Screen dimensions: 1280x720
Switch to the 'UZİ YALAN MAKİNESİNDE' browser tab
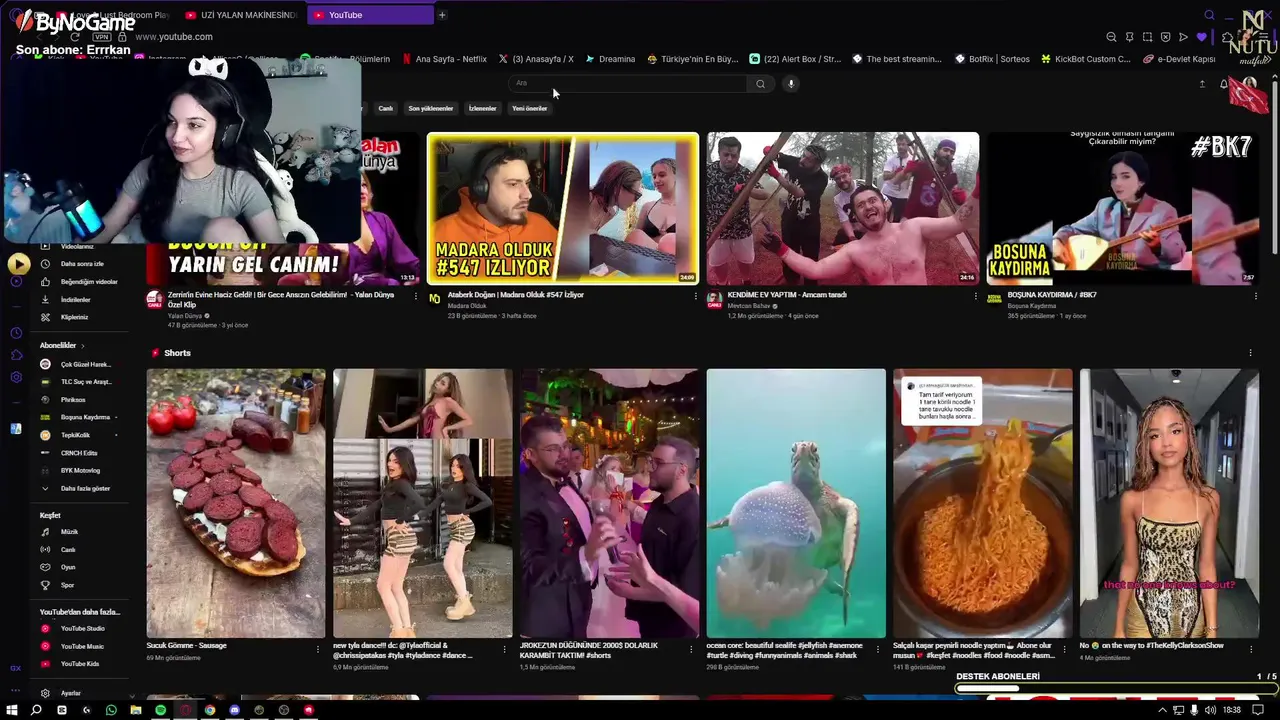click(x=241, y=15)
